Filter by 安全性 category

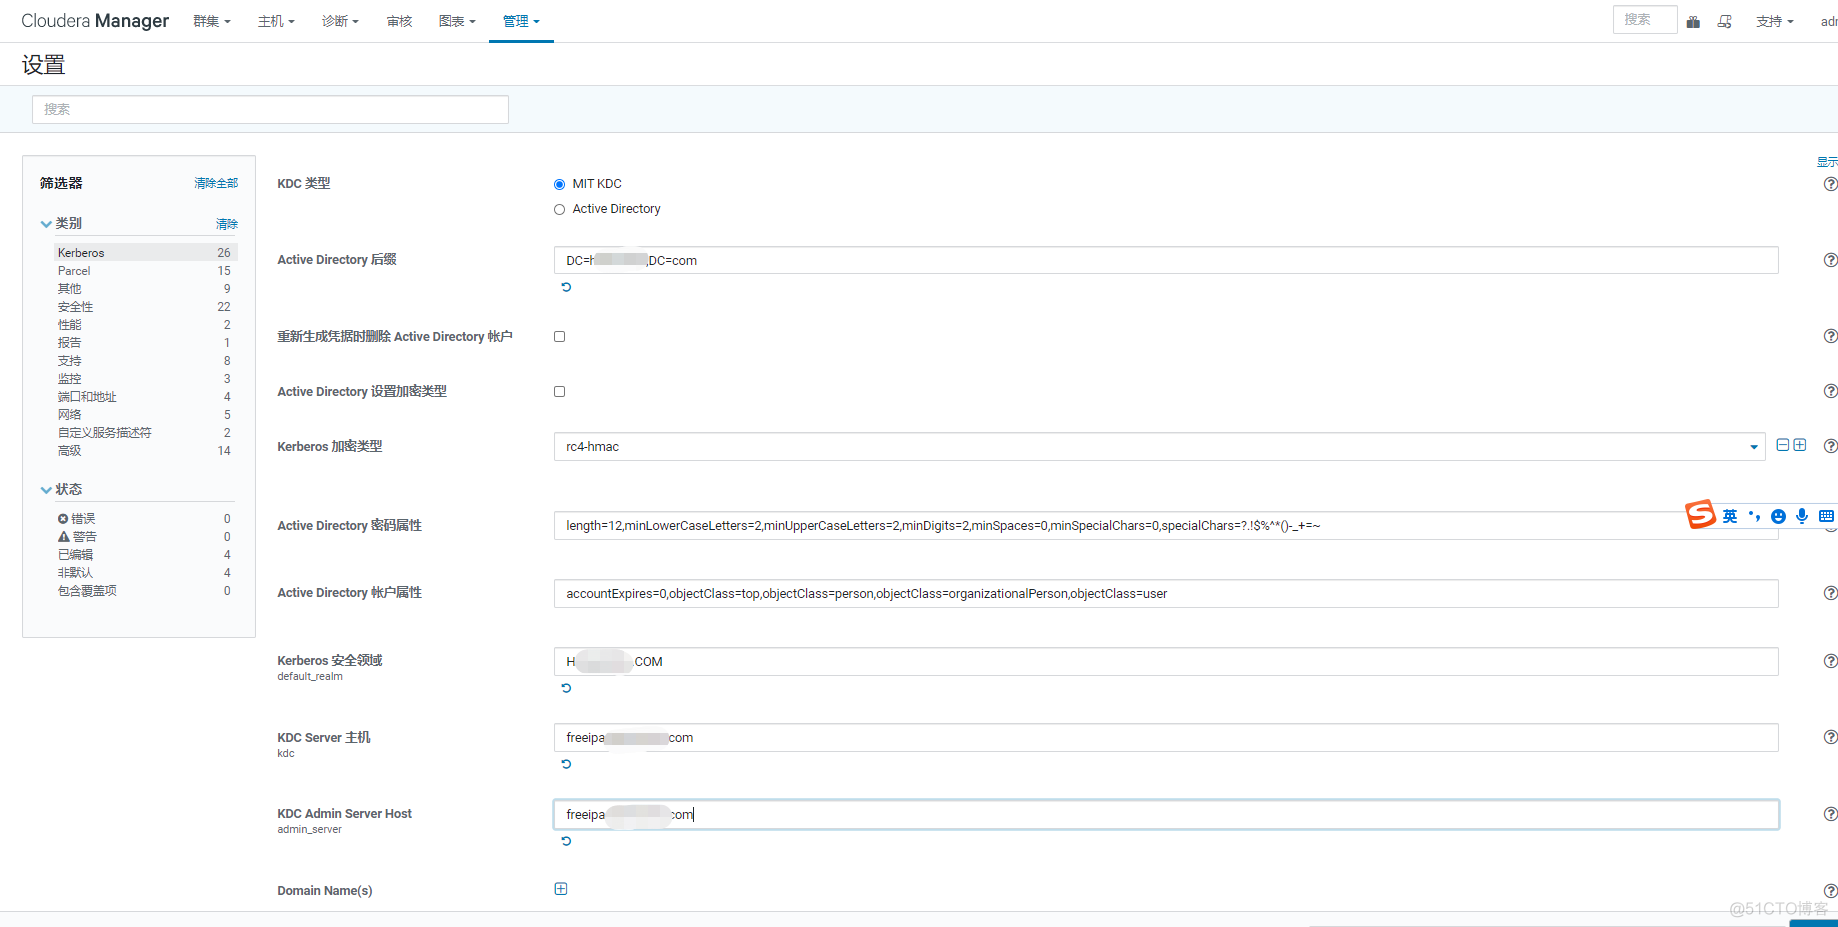145,307
